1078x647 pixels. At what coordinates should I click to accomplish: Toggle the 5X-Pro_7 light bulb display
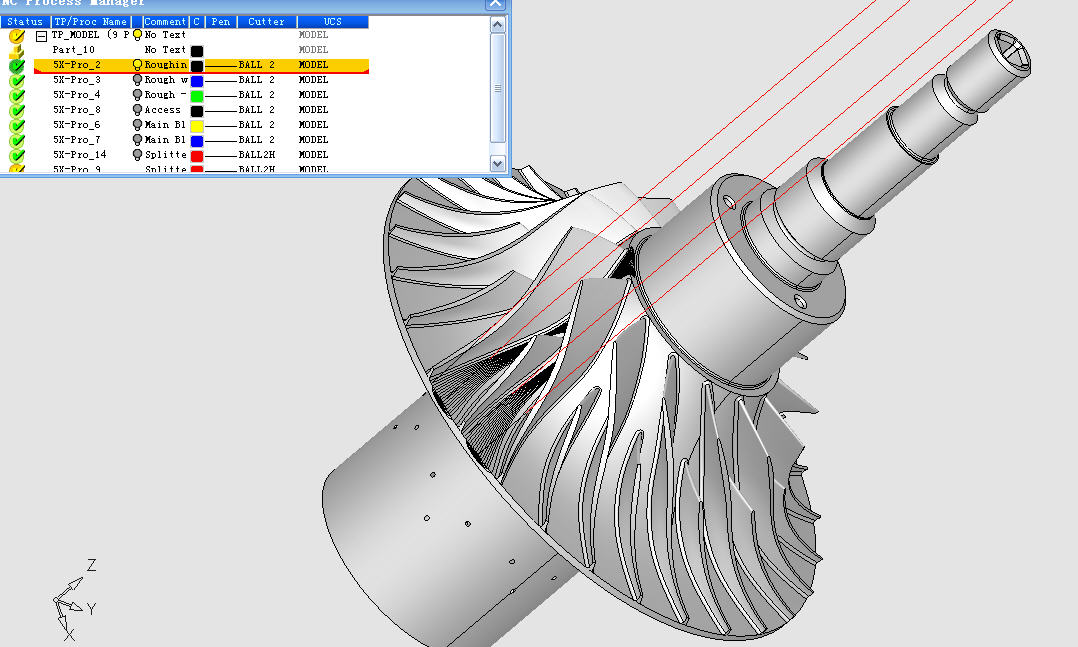tap(137, 140)
